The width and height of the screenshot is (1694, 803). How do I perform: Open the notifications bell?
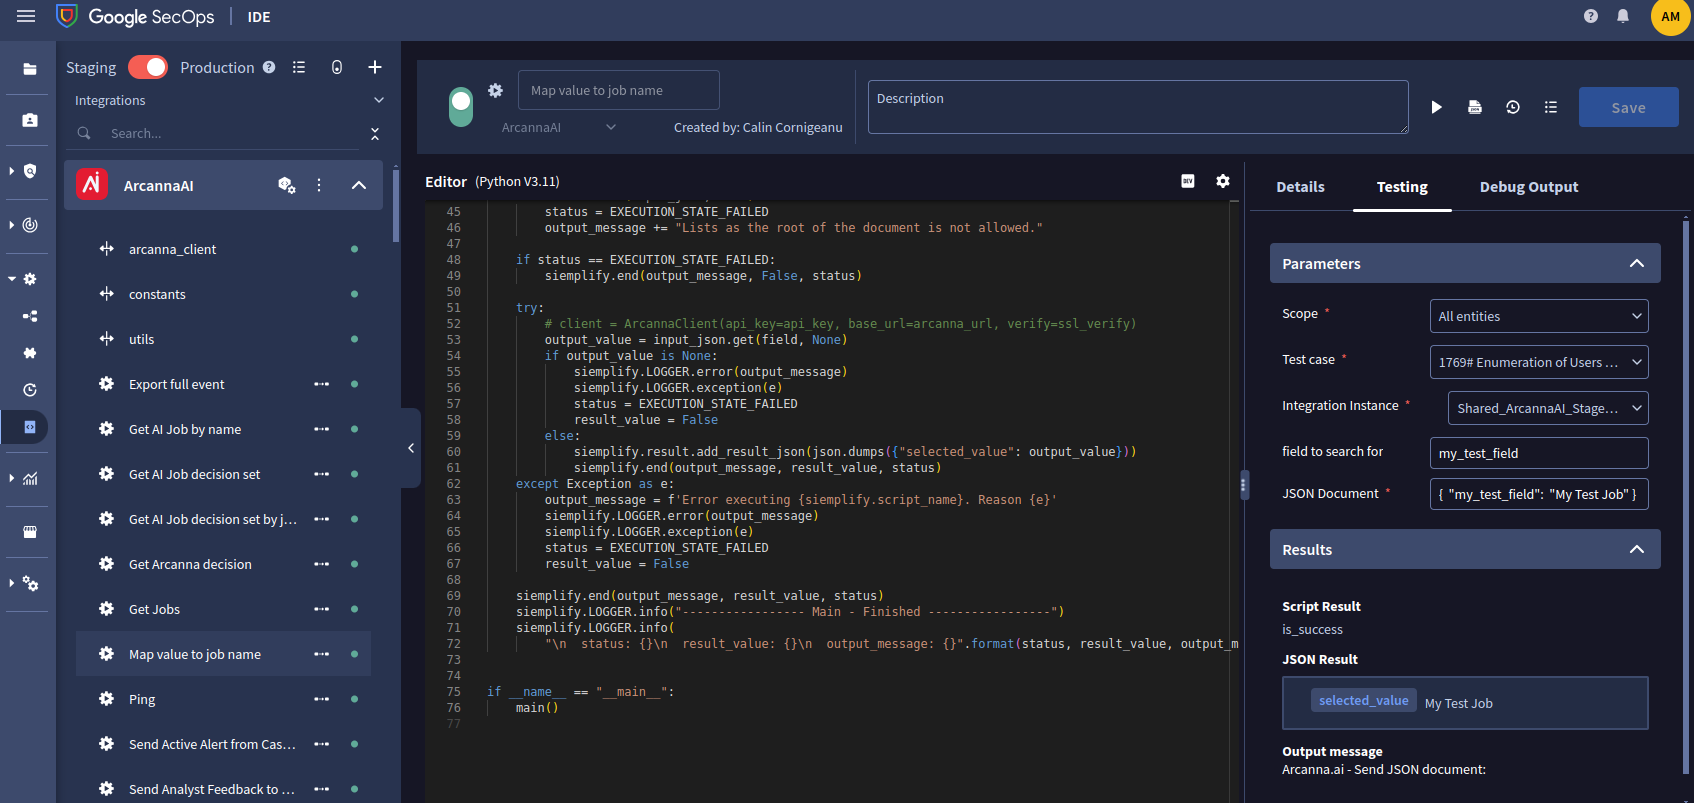(1623, 16)
